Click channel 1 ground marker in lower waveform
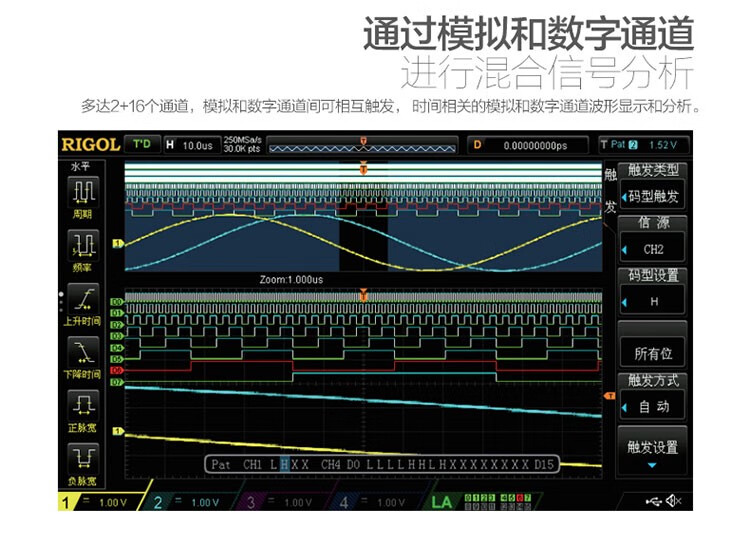750x545 pixels. click(118, 431)
